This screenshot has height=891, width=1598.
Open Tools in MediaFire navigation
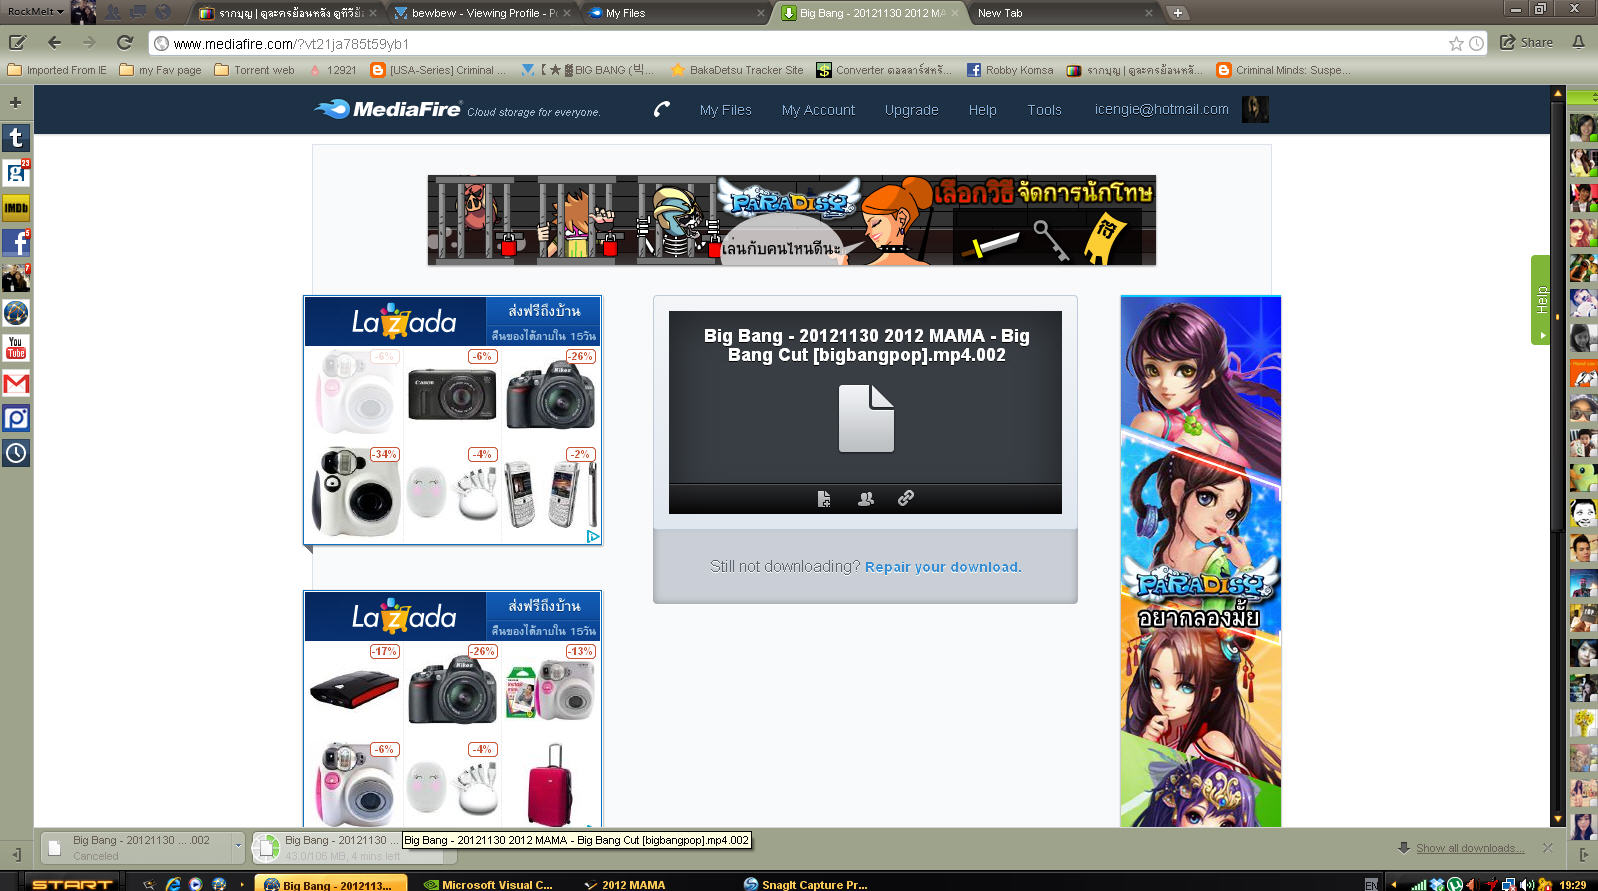click(1044, 110)
